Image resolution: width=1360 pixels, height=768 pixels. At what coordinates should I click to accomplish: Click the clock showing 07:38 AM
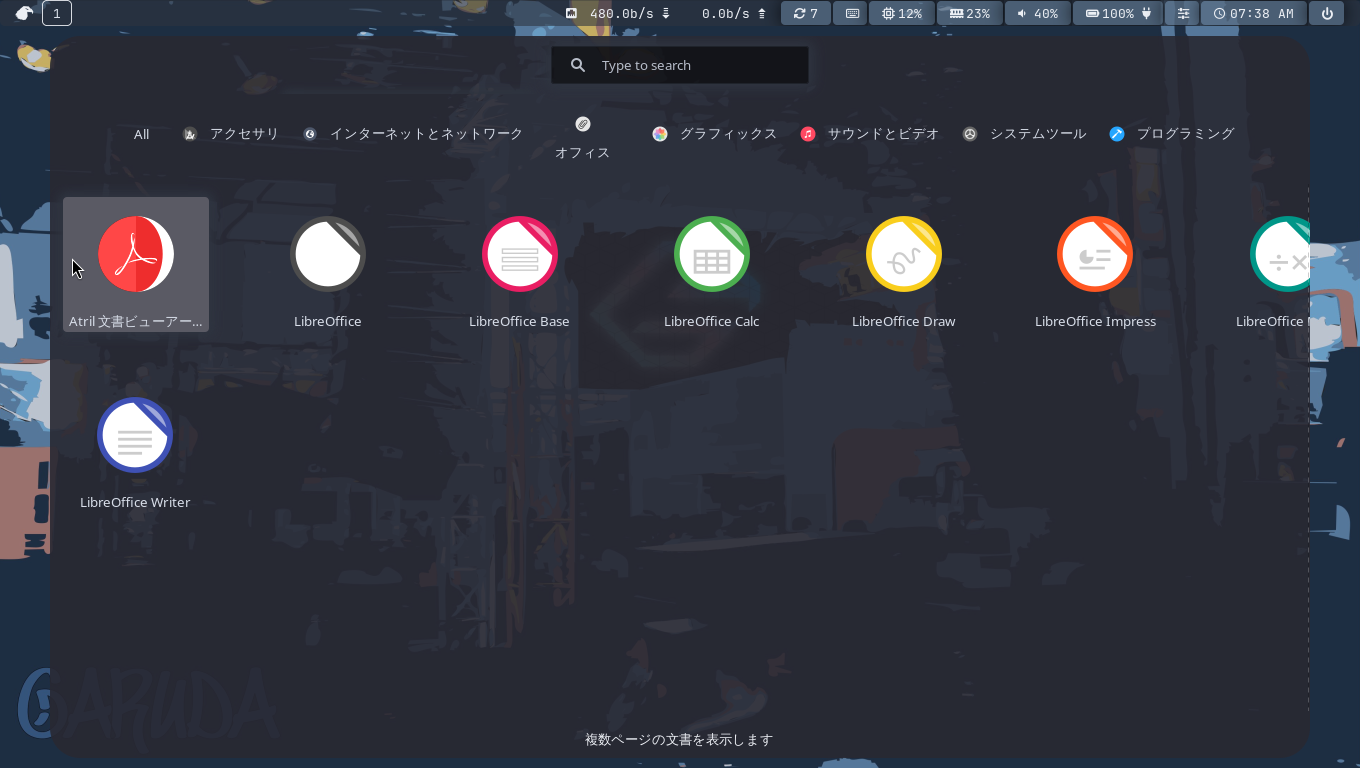click(1253, 13)
